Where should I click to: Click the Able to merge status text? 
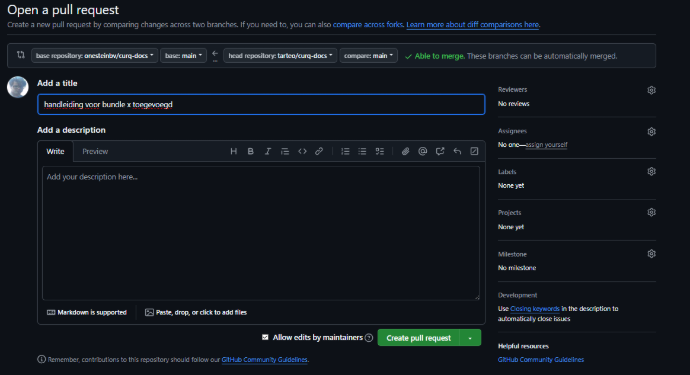(x=439, y=56)
